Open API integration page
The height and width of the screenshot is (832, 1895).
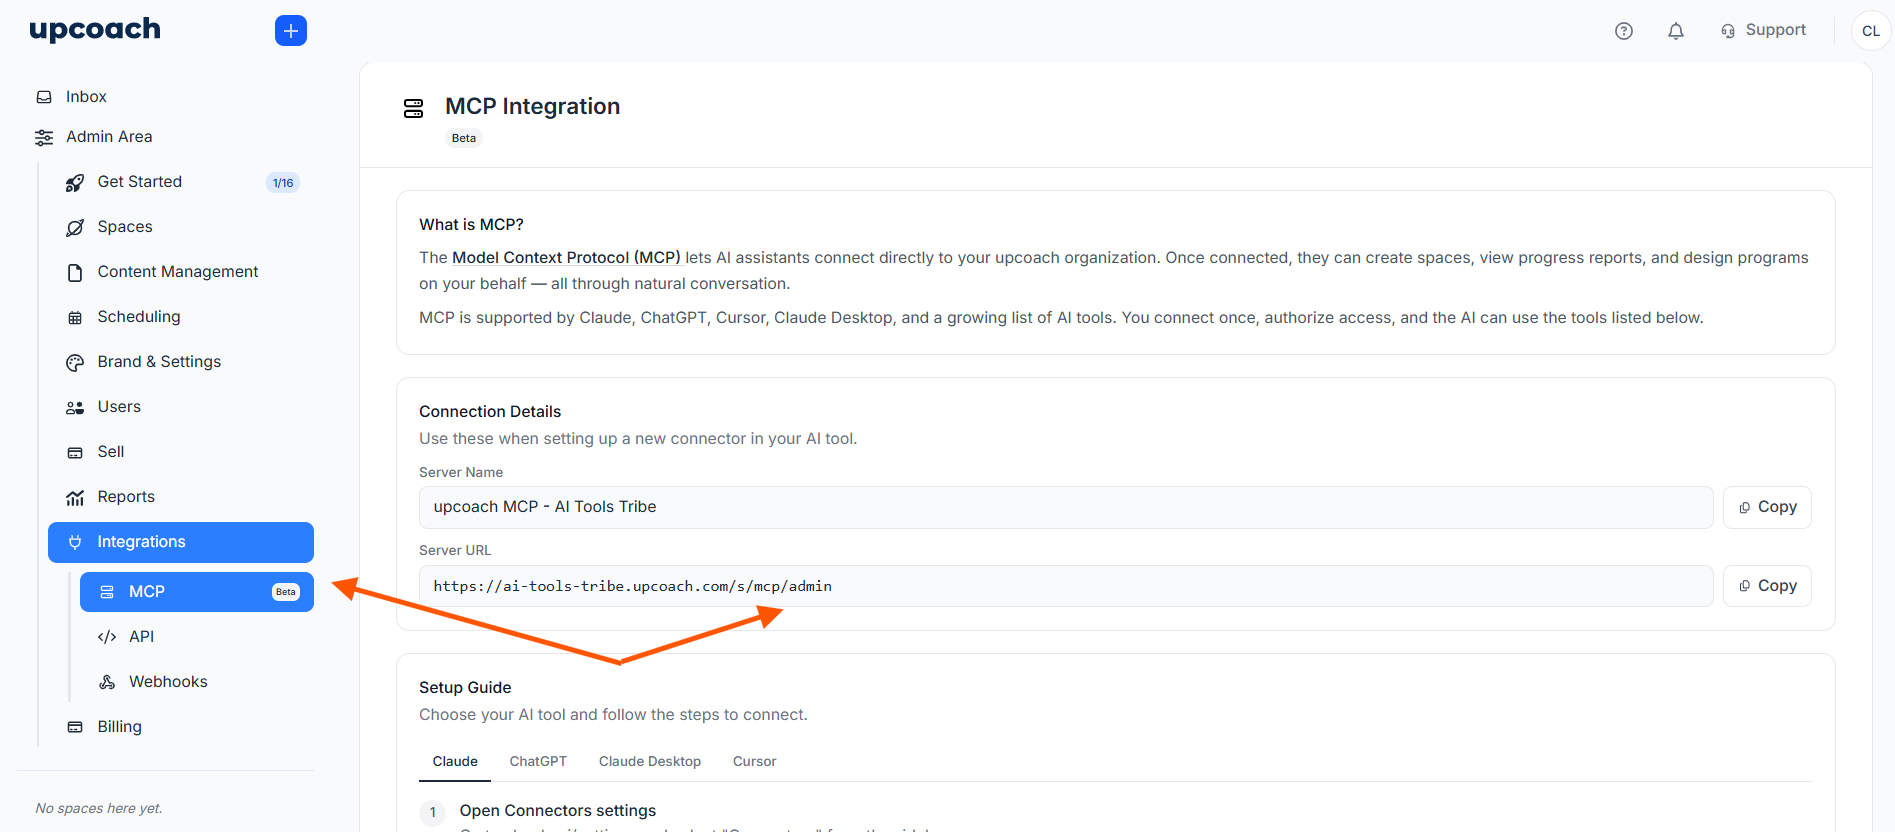141,637
